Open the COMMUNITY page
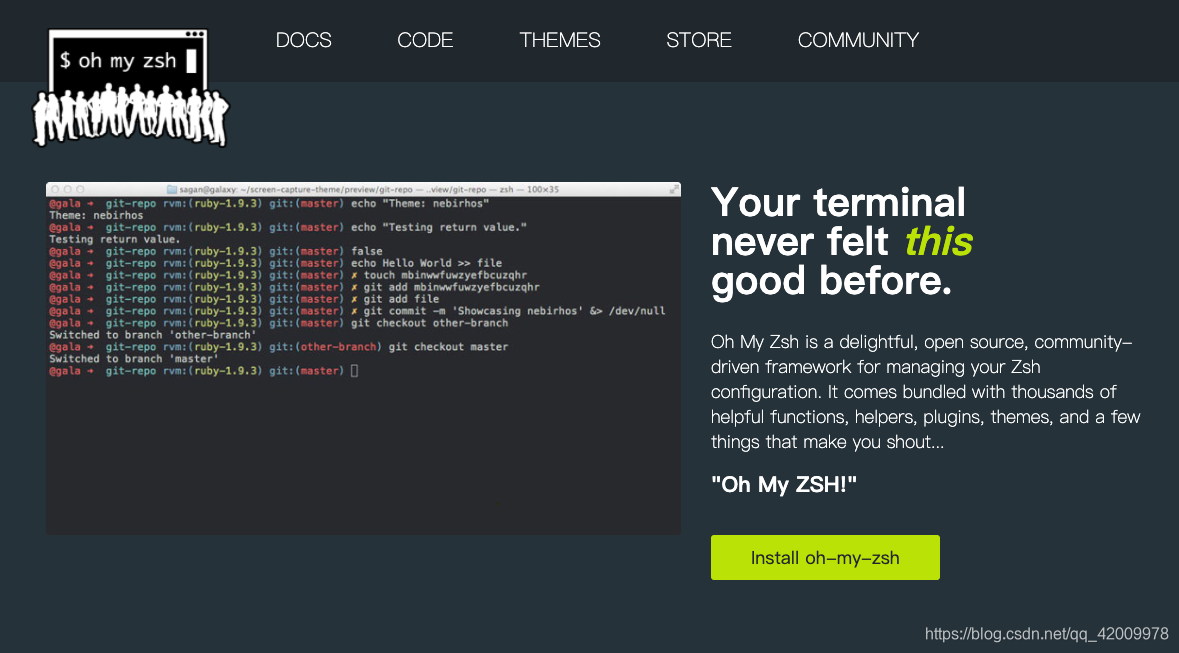This screenshot has width=1179, height=653. pos(858,40)
